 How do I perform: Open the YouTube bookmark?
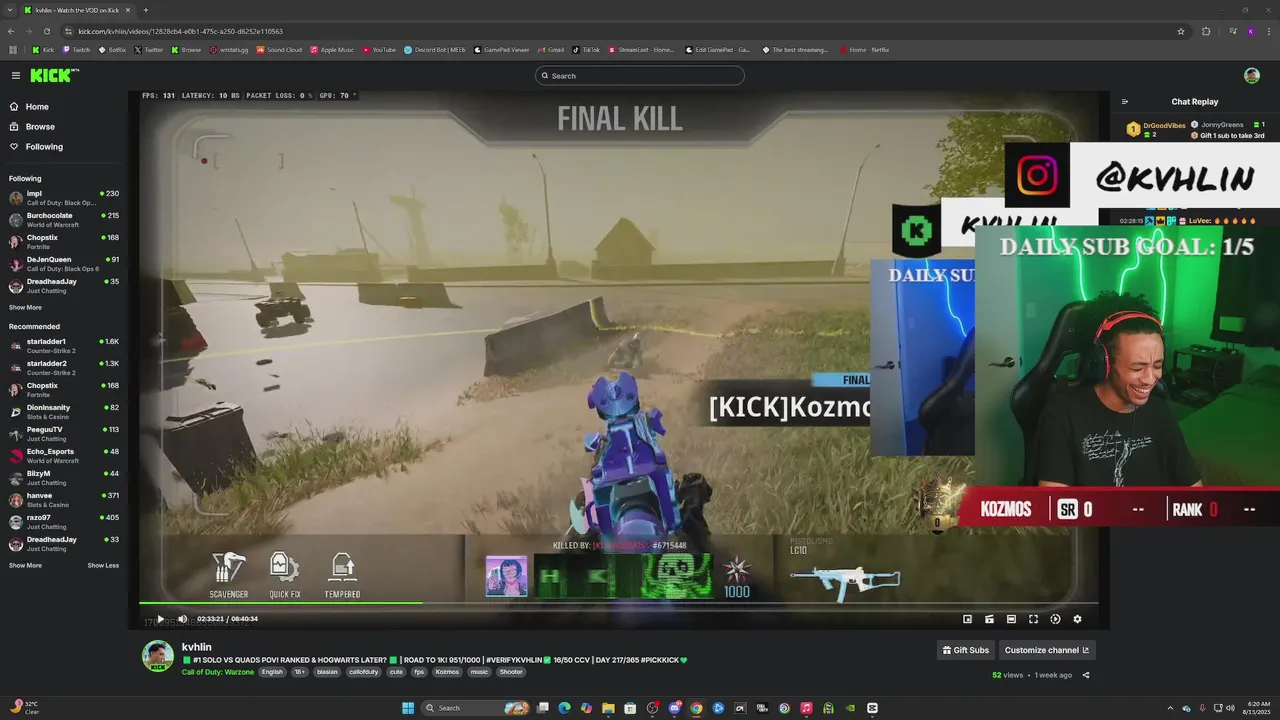click(379, 50)
